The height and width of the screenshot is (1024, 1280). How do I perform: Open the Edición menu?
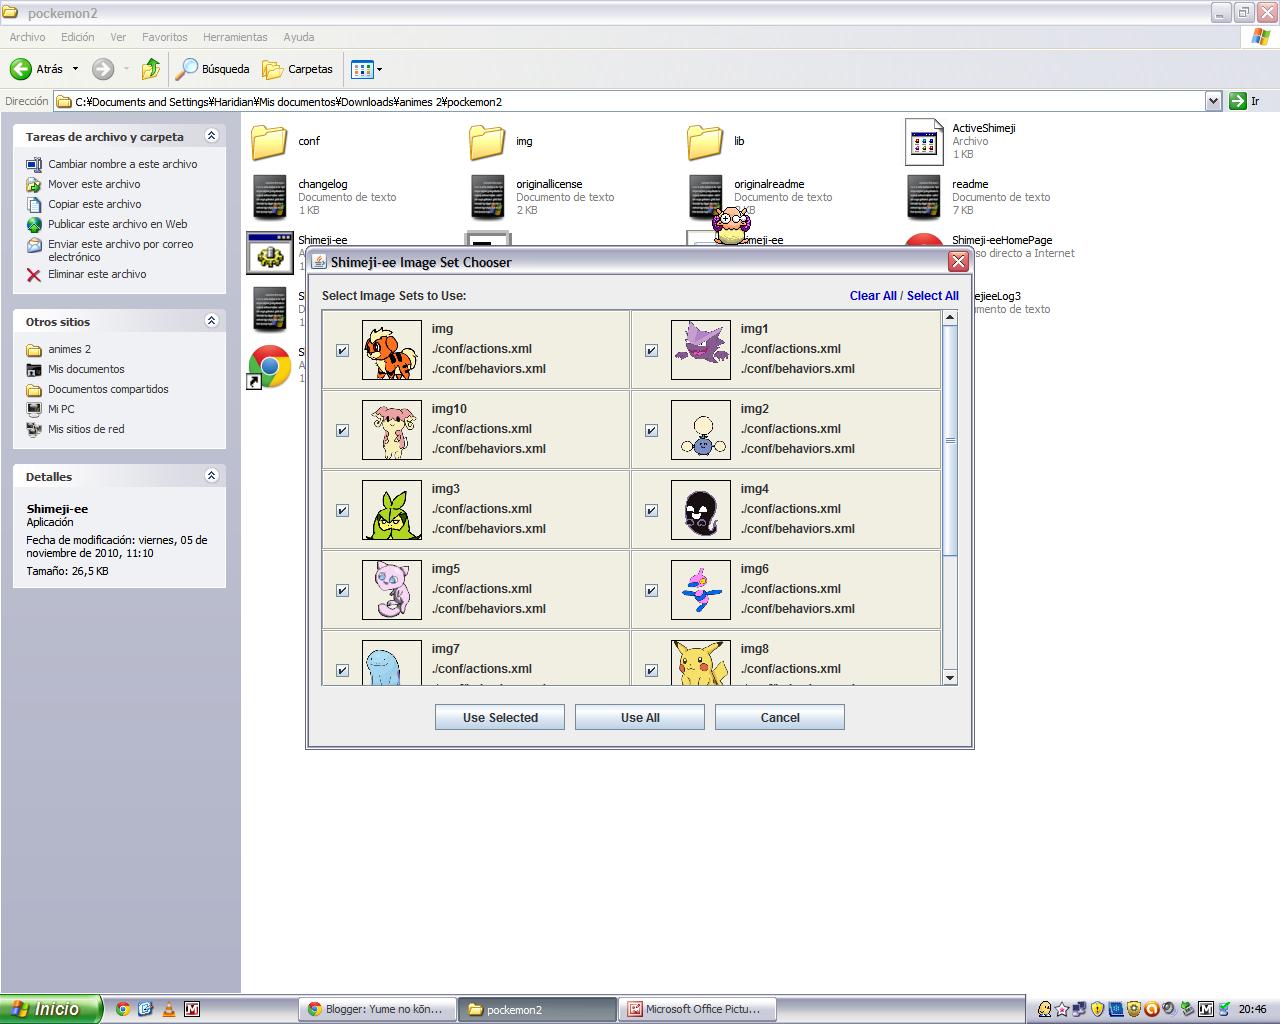click(x=78, y=37)
